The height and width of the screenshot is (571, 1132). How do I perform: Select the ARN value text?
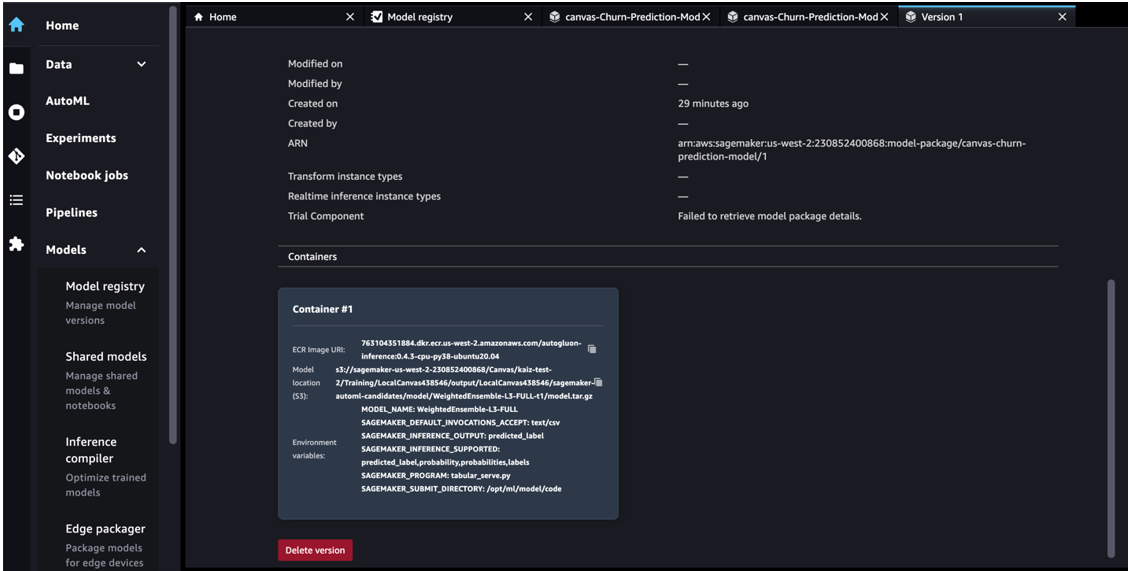[x=852, y=149]
